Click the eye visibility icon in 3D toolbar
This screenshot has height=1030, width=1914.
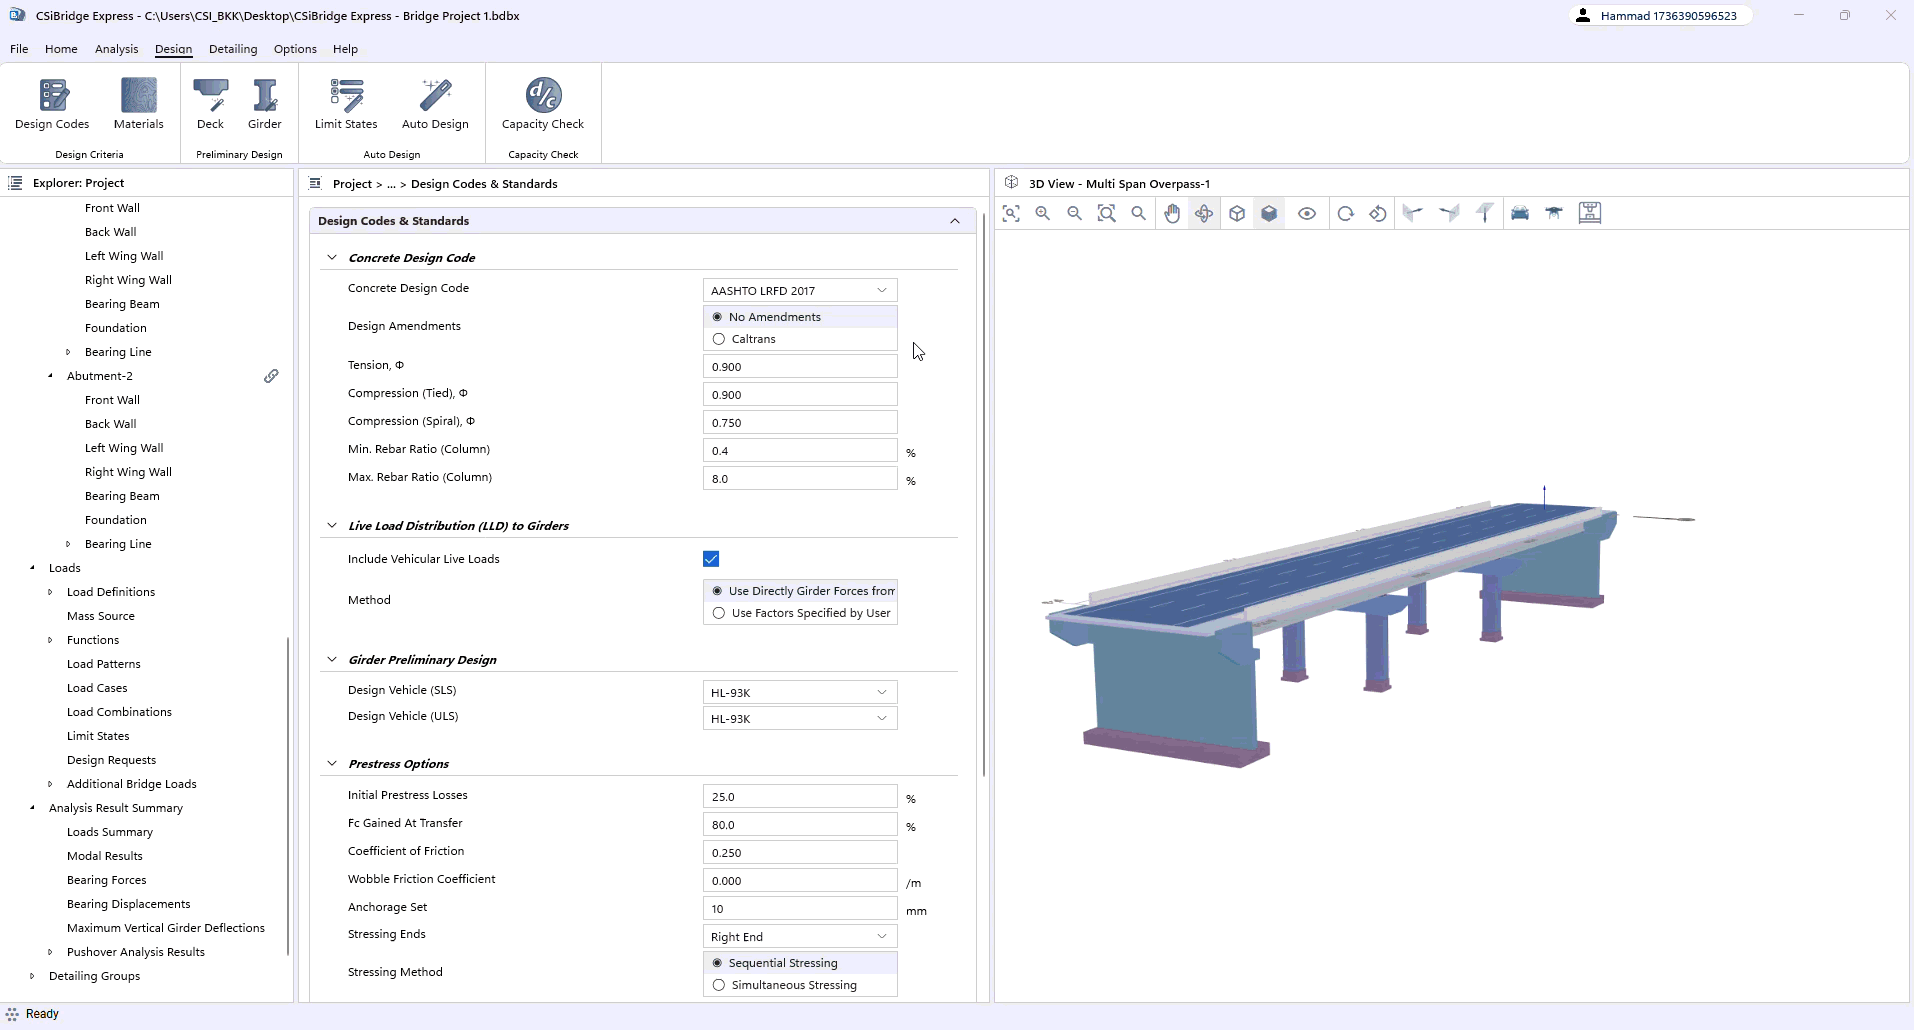pos(1307,213)
